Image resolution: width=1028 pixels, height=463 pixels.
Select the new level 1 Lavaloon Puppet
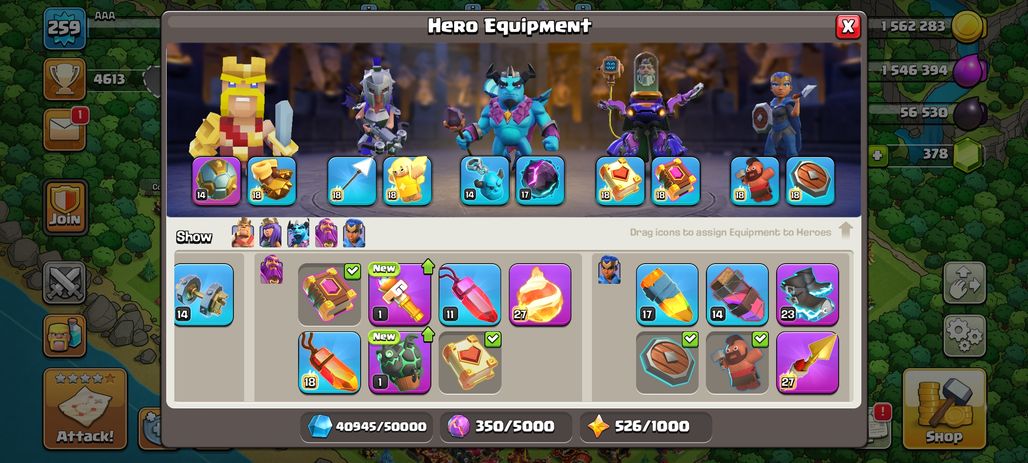(399, 363)
